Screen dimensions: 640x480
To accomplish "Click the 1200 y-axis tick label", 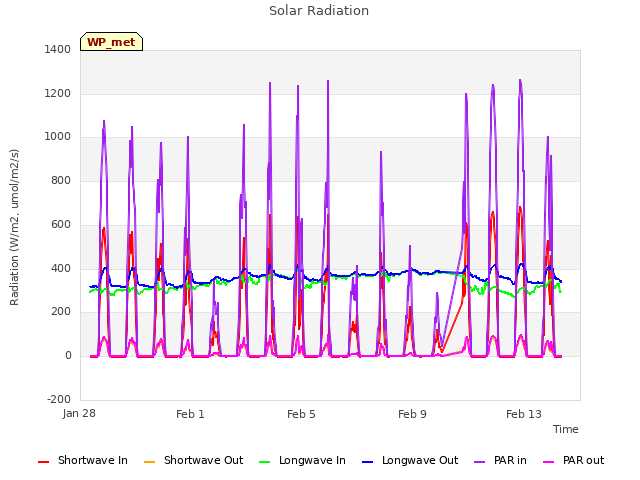I will (x=58, y=93).
